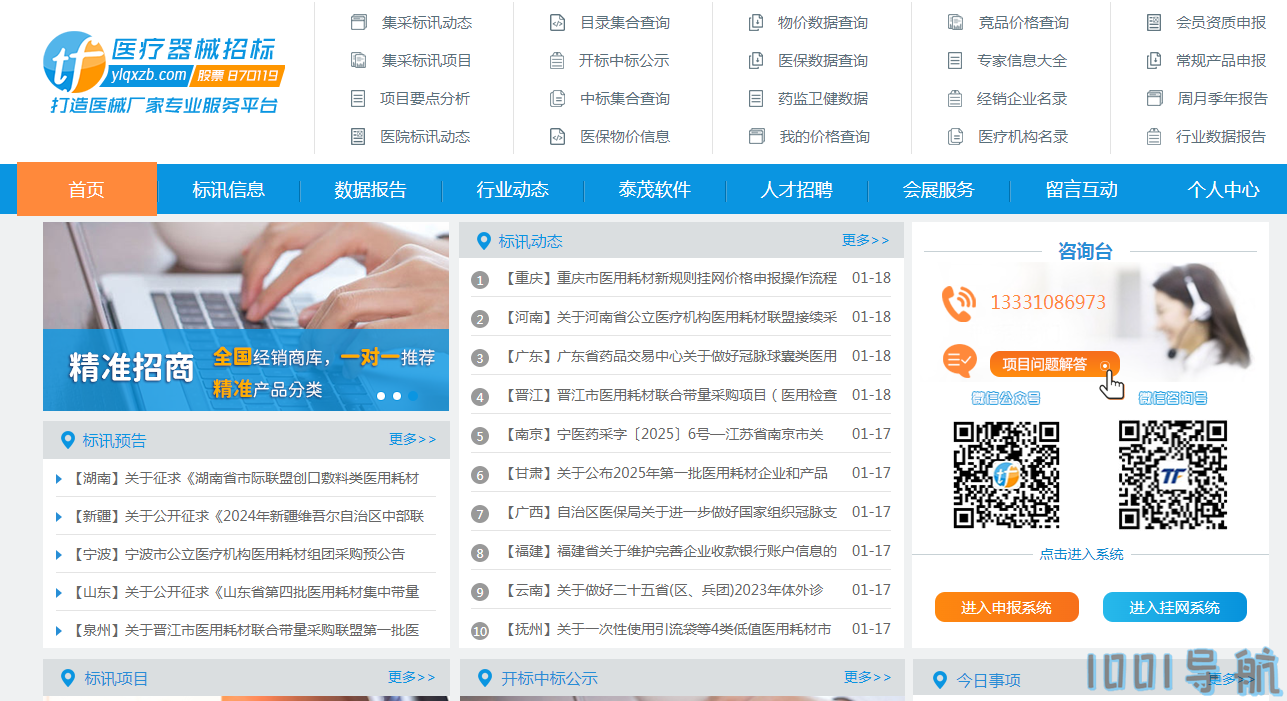Expand 更多>> in the 标讯预告 section
Viewport: 1287px width, 701px height.
pos(412,439)
